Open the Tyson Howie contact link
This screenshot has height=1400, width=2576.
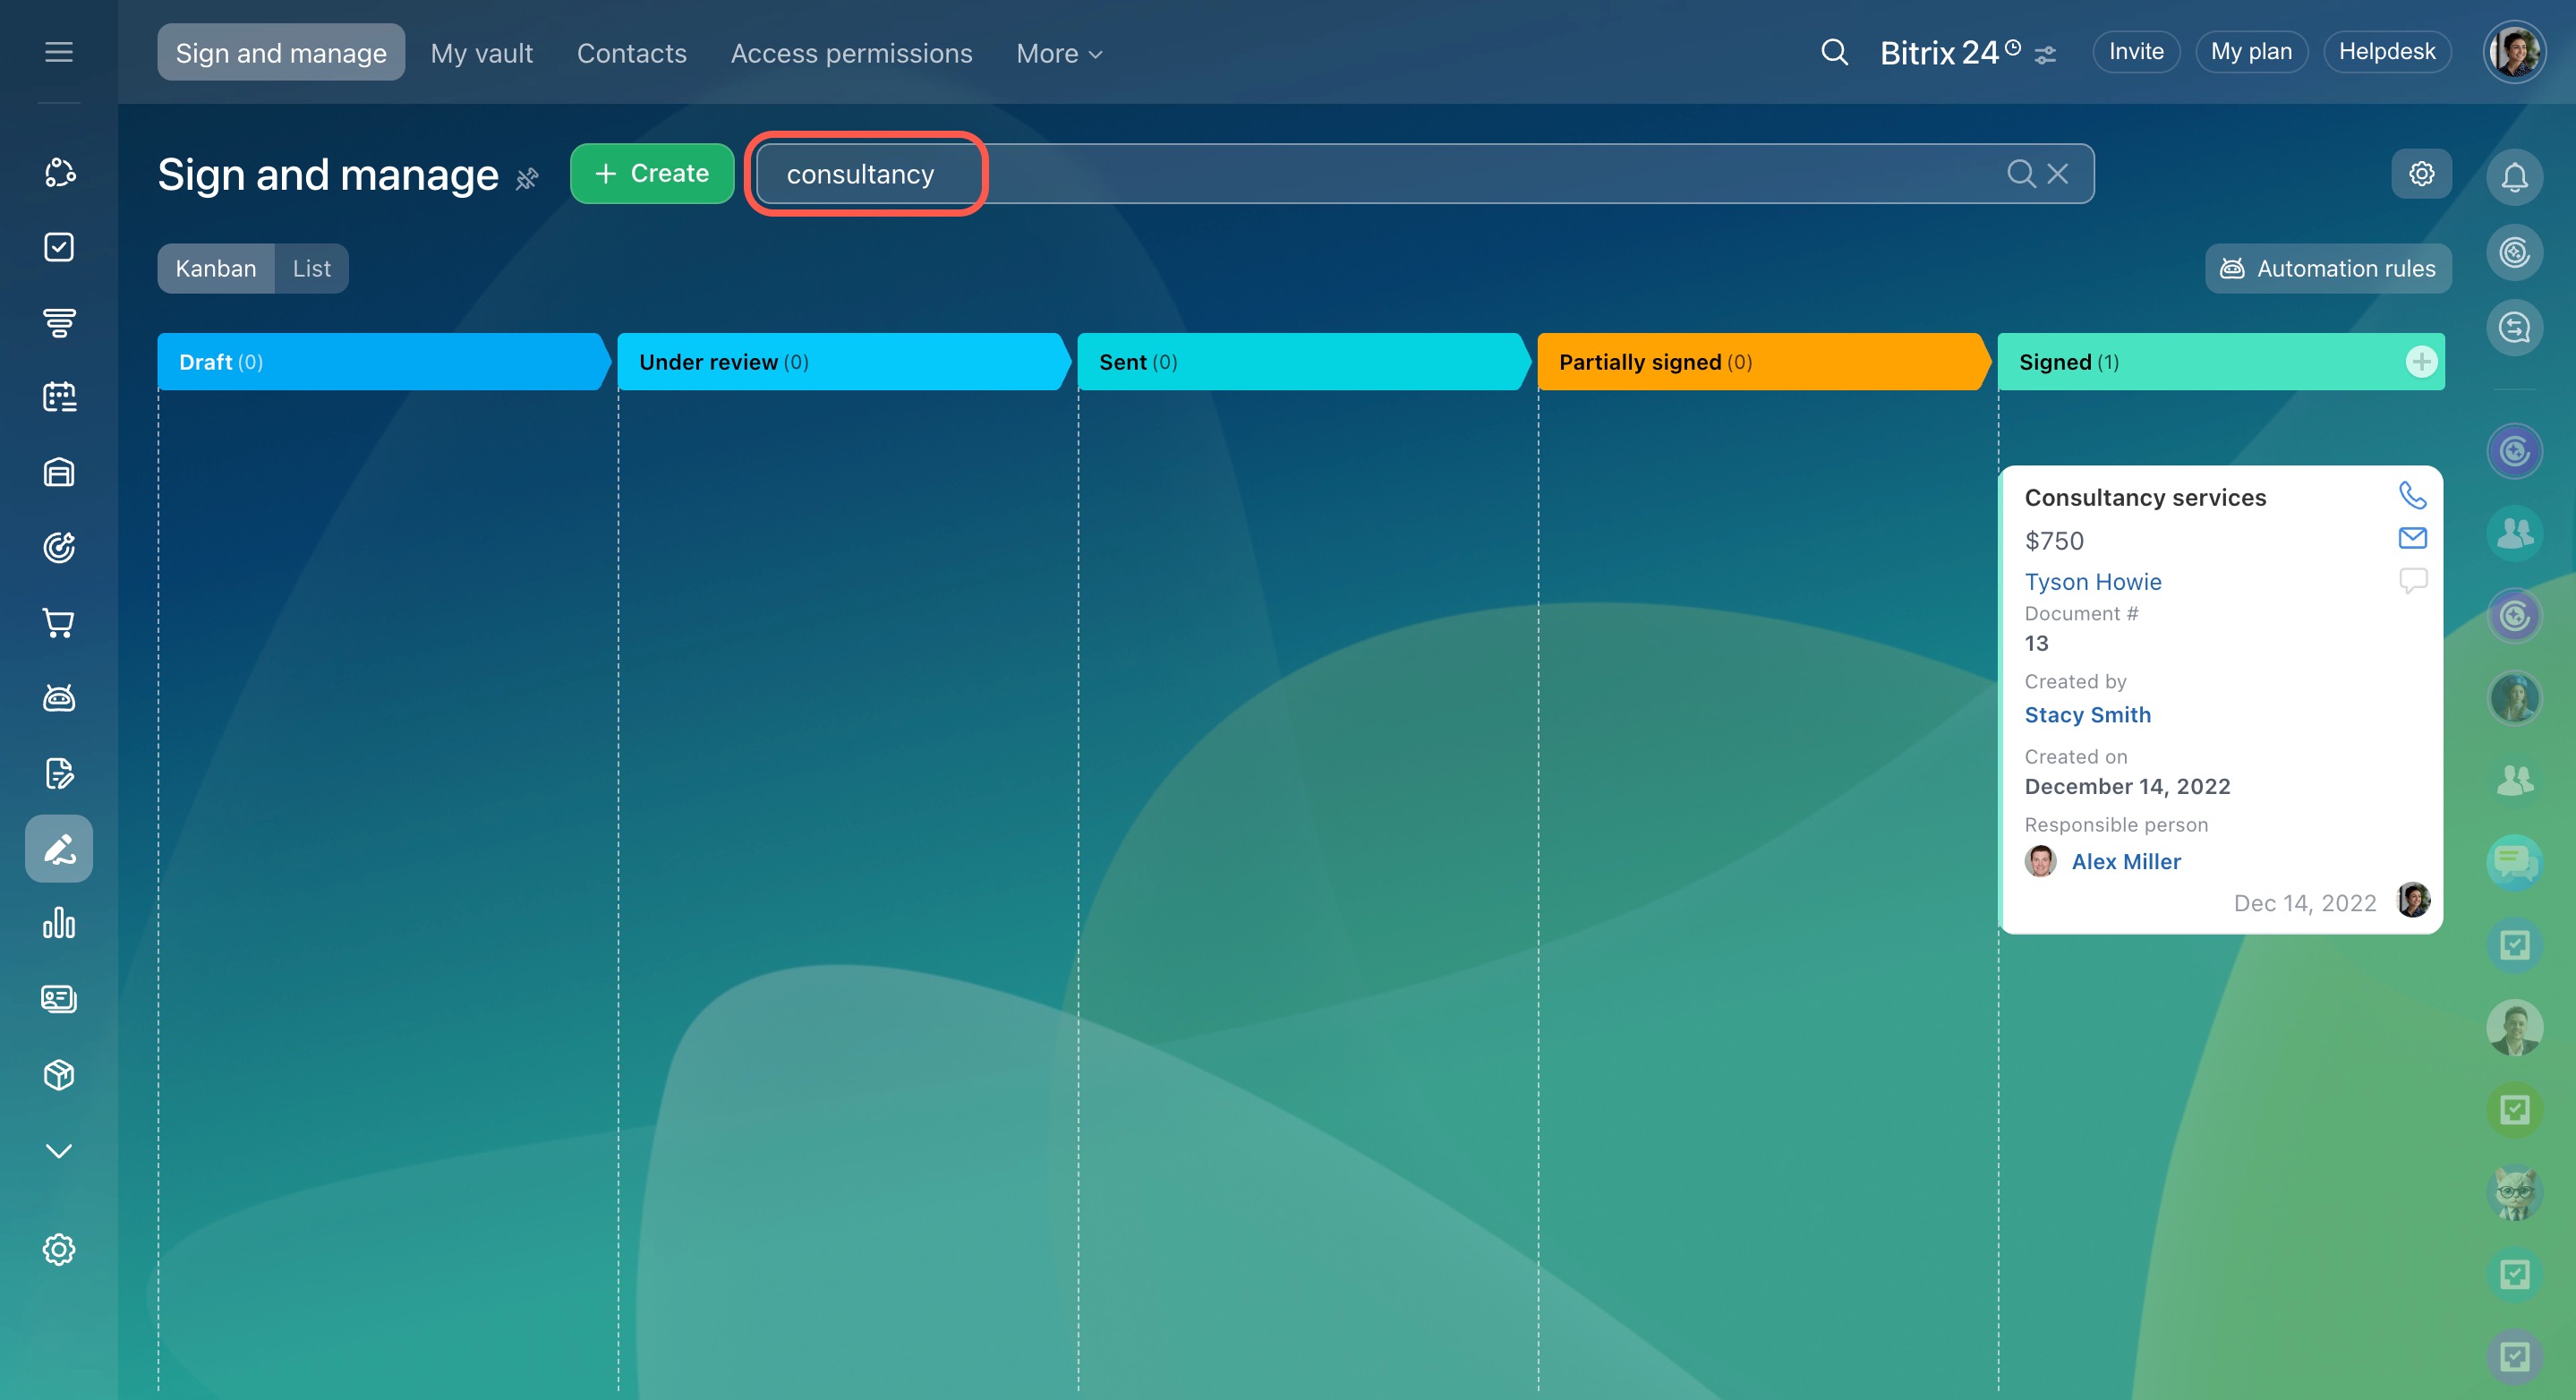pyautogui.click(x=2093, y=581)
